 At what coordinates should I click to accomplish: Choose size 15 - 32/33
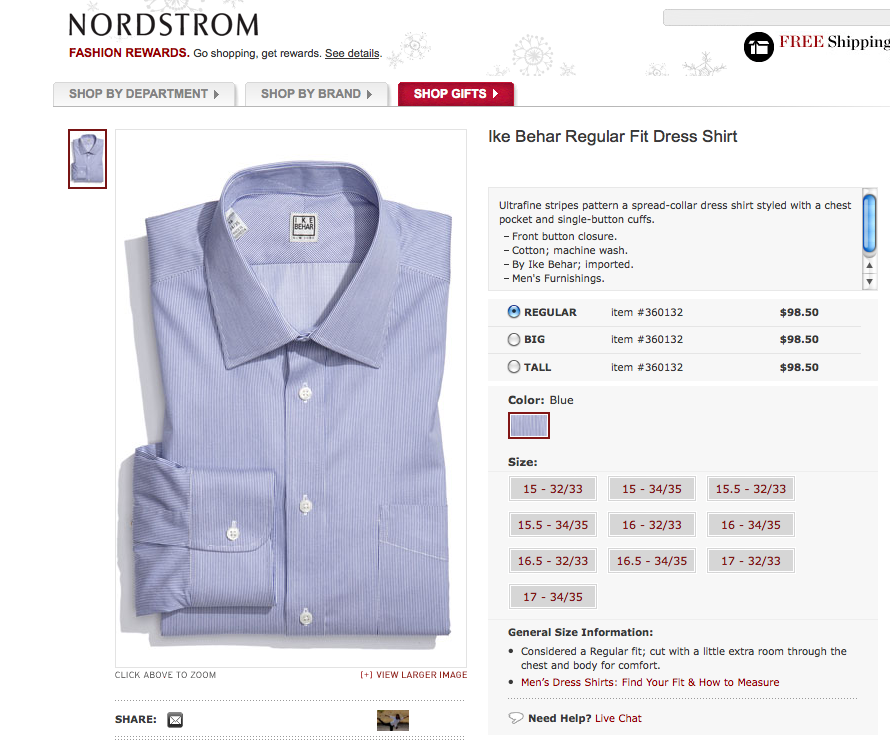pos(553,489)
